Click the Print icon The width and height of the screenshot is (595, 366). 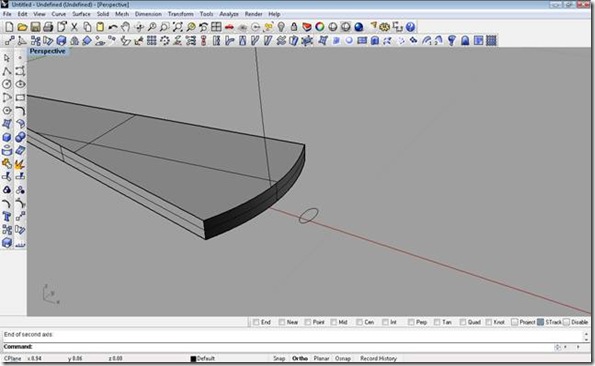[48, 27]
